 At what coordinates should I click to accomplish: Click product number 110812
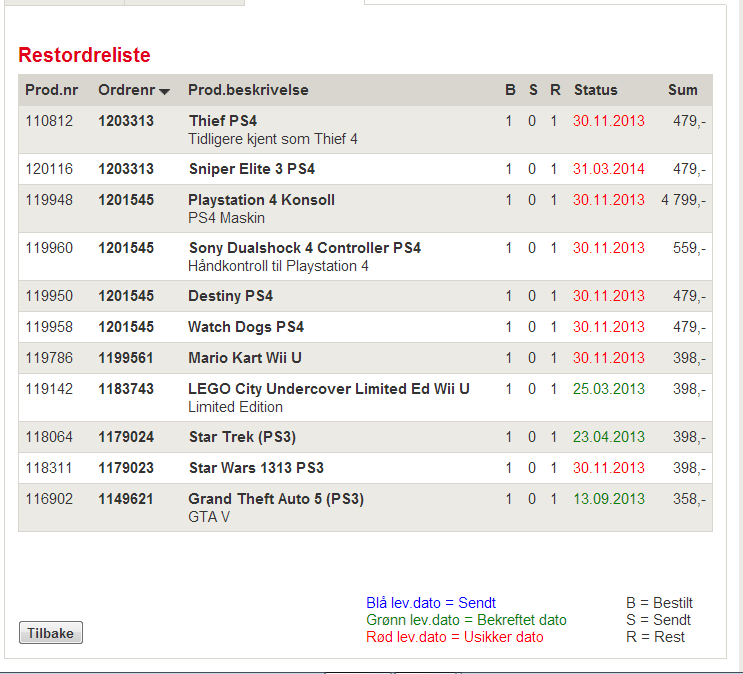pyautogui.click(x=49, y=121)
